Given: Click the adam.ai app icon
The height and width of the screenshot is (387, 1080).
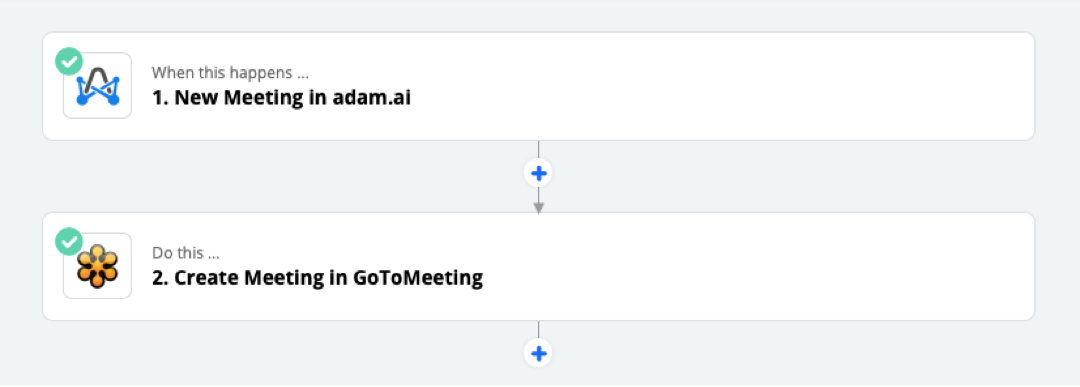Looking at the screenshot, I should tap(97, 86).
